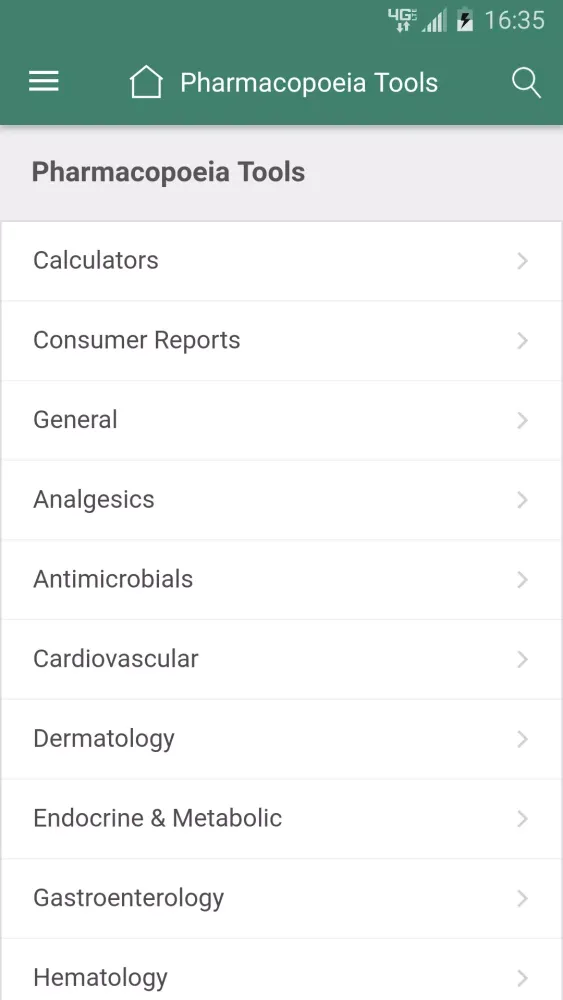Click the Antimicrobials chevron arrow
Image resolution: width=563 pixels, height=1000 pixels.
point(523,580)
